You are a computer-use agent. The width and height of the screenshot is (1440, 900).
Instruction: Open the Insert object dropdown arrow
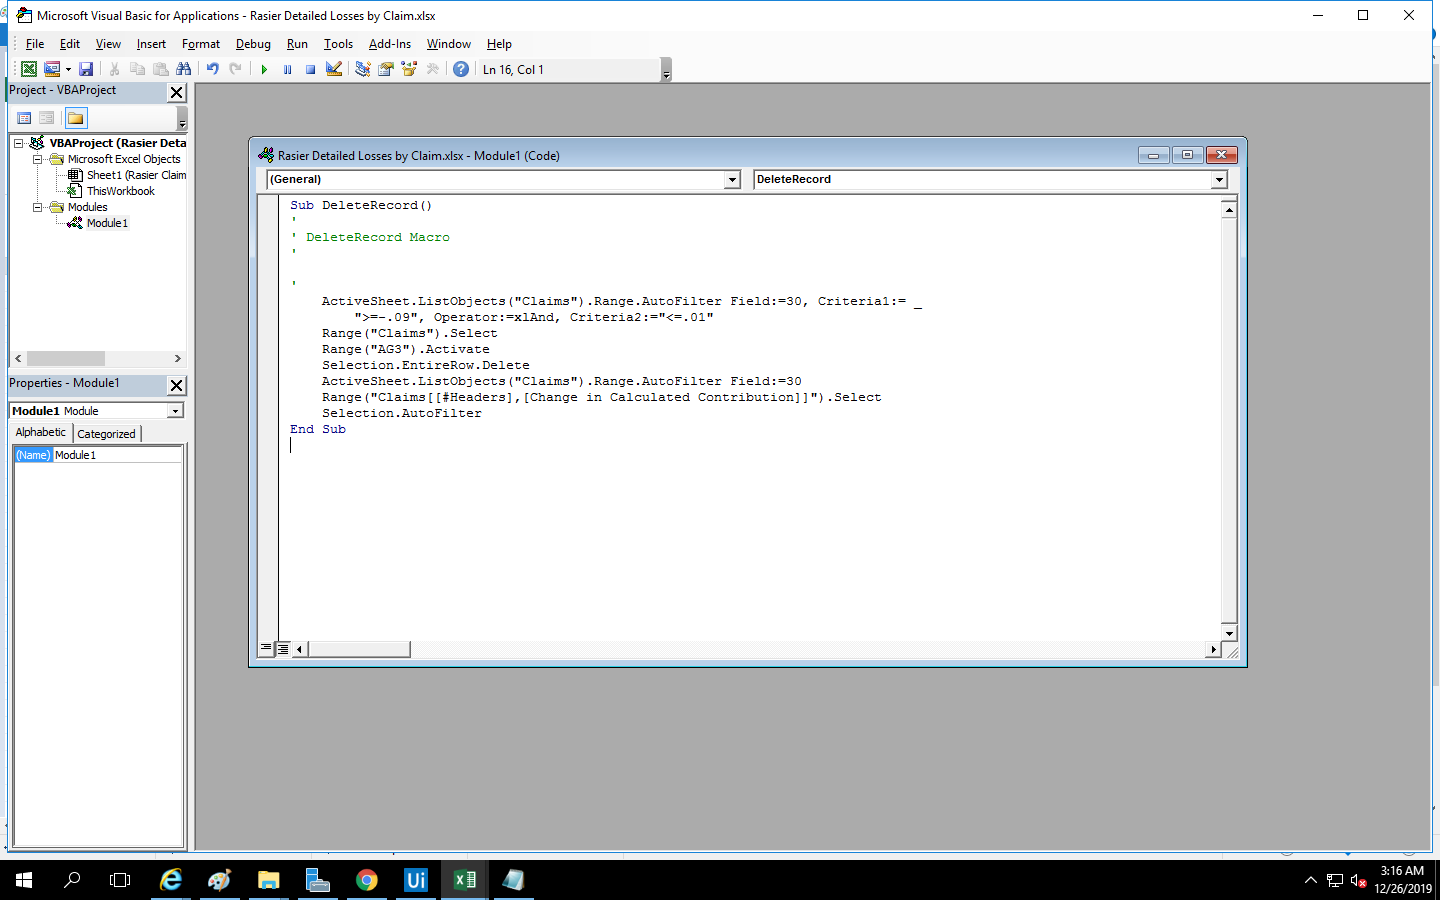(68, 69)
